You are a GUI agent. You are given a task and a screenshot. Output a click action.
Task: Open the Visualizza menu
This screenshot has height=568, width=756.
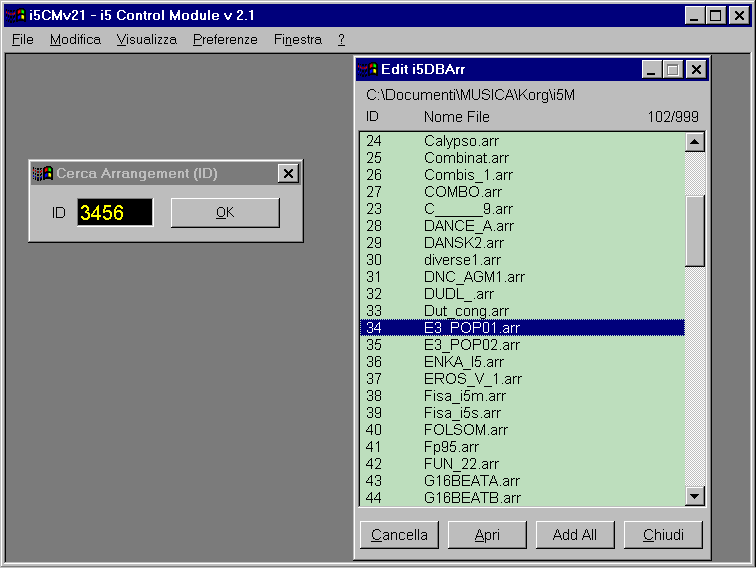(146, 40)
